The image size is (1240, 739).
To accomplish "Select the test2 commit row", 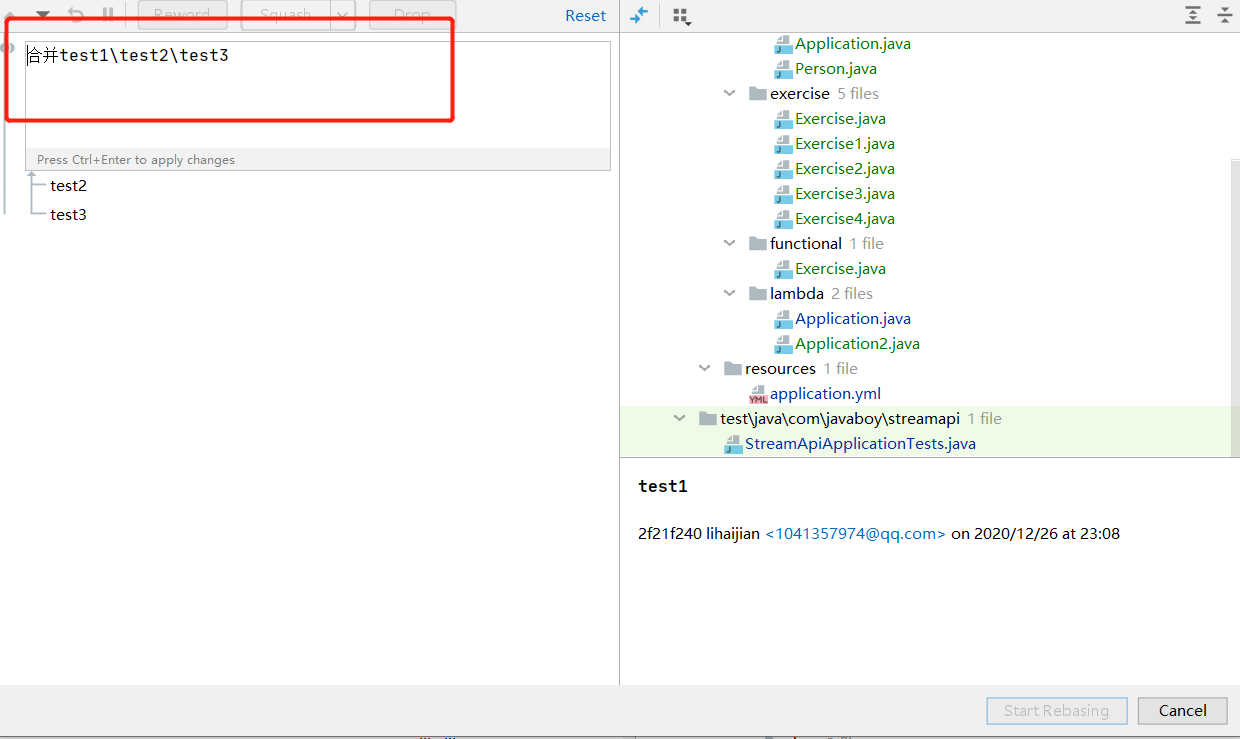I will (68, 186).
